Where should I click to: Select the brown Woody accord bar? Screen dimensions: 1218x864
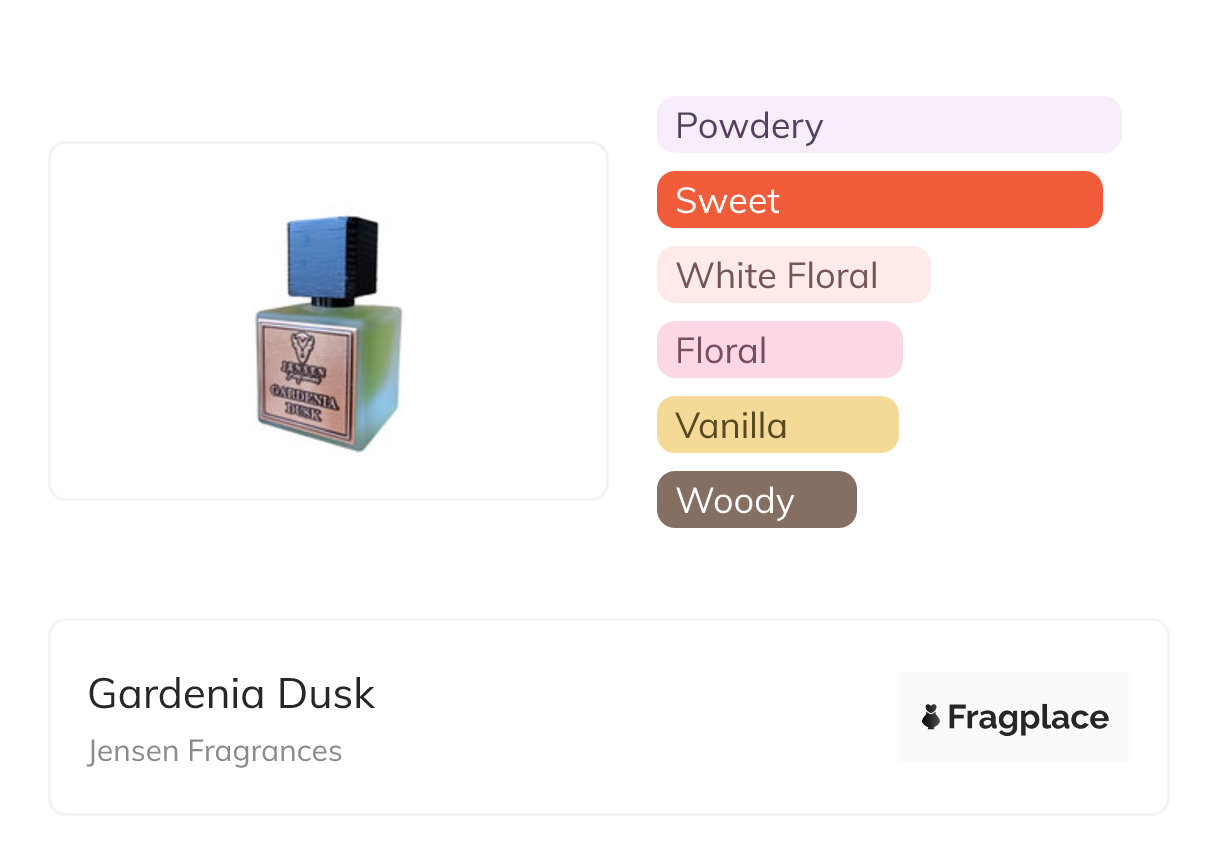tap(756, 500)
